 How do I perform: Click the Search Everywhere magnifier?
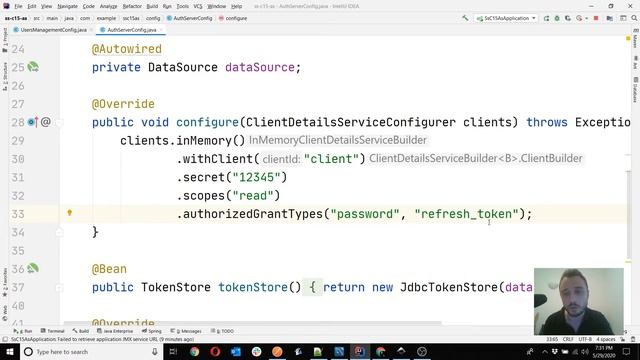pos(634,18)
